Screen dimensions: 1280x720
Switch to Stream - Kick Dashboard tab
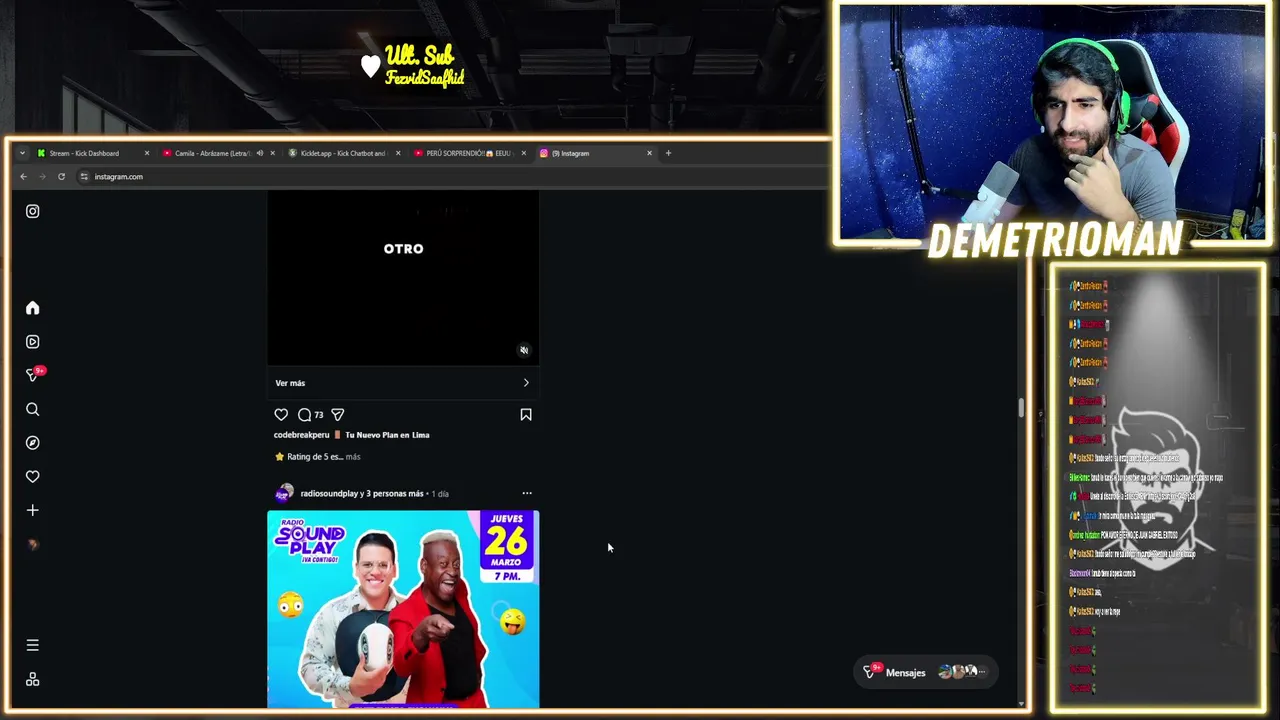(x=92, y=153)
